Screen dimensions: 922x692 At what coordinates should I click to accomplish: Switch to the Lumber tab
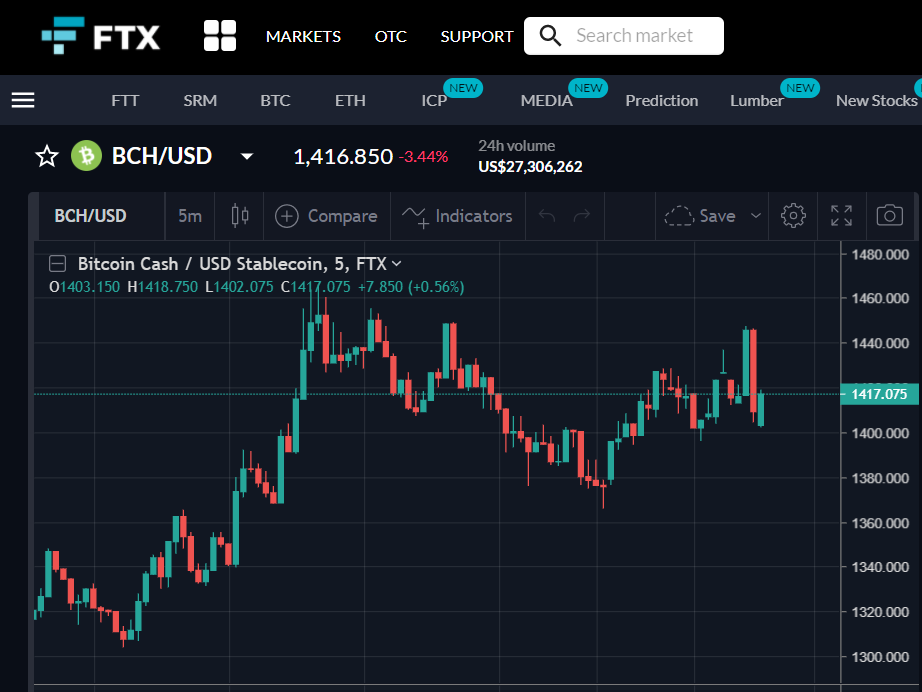tap(757, 101)
